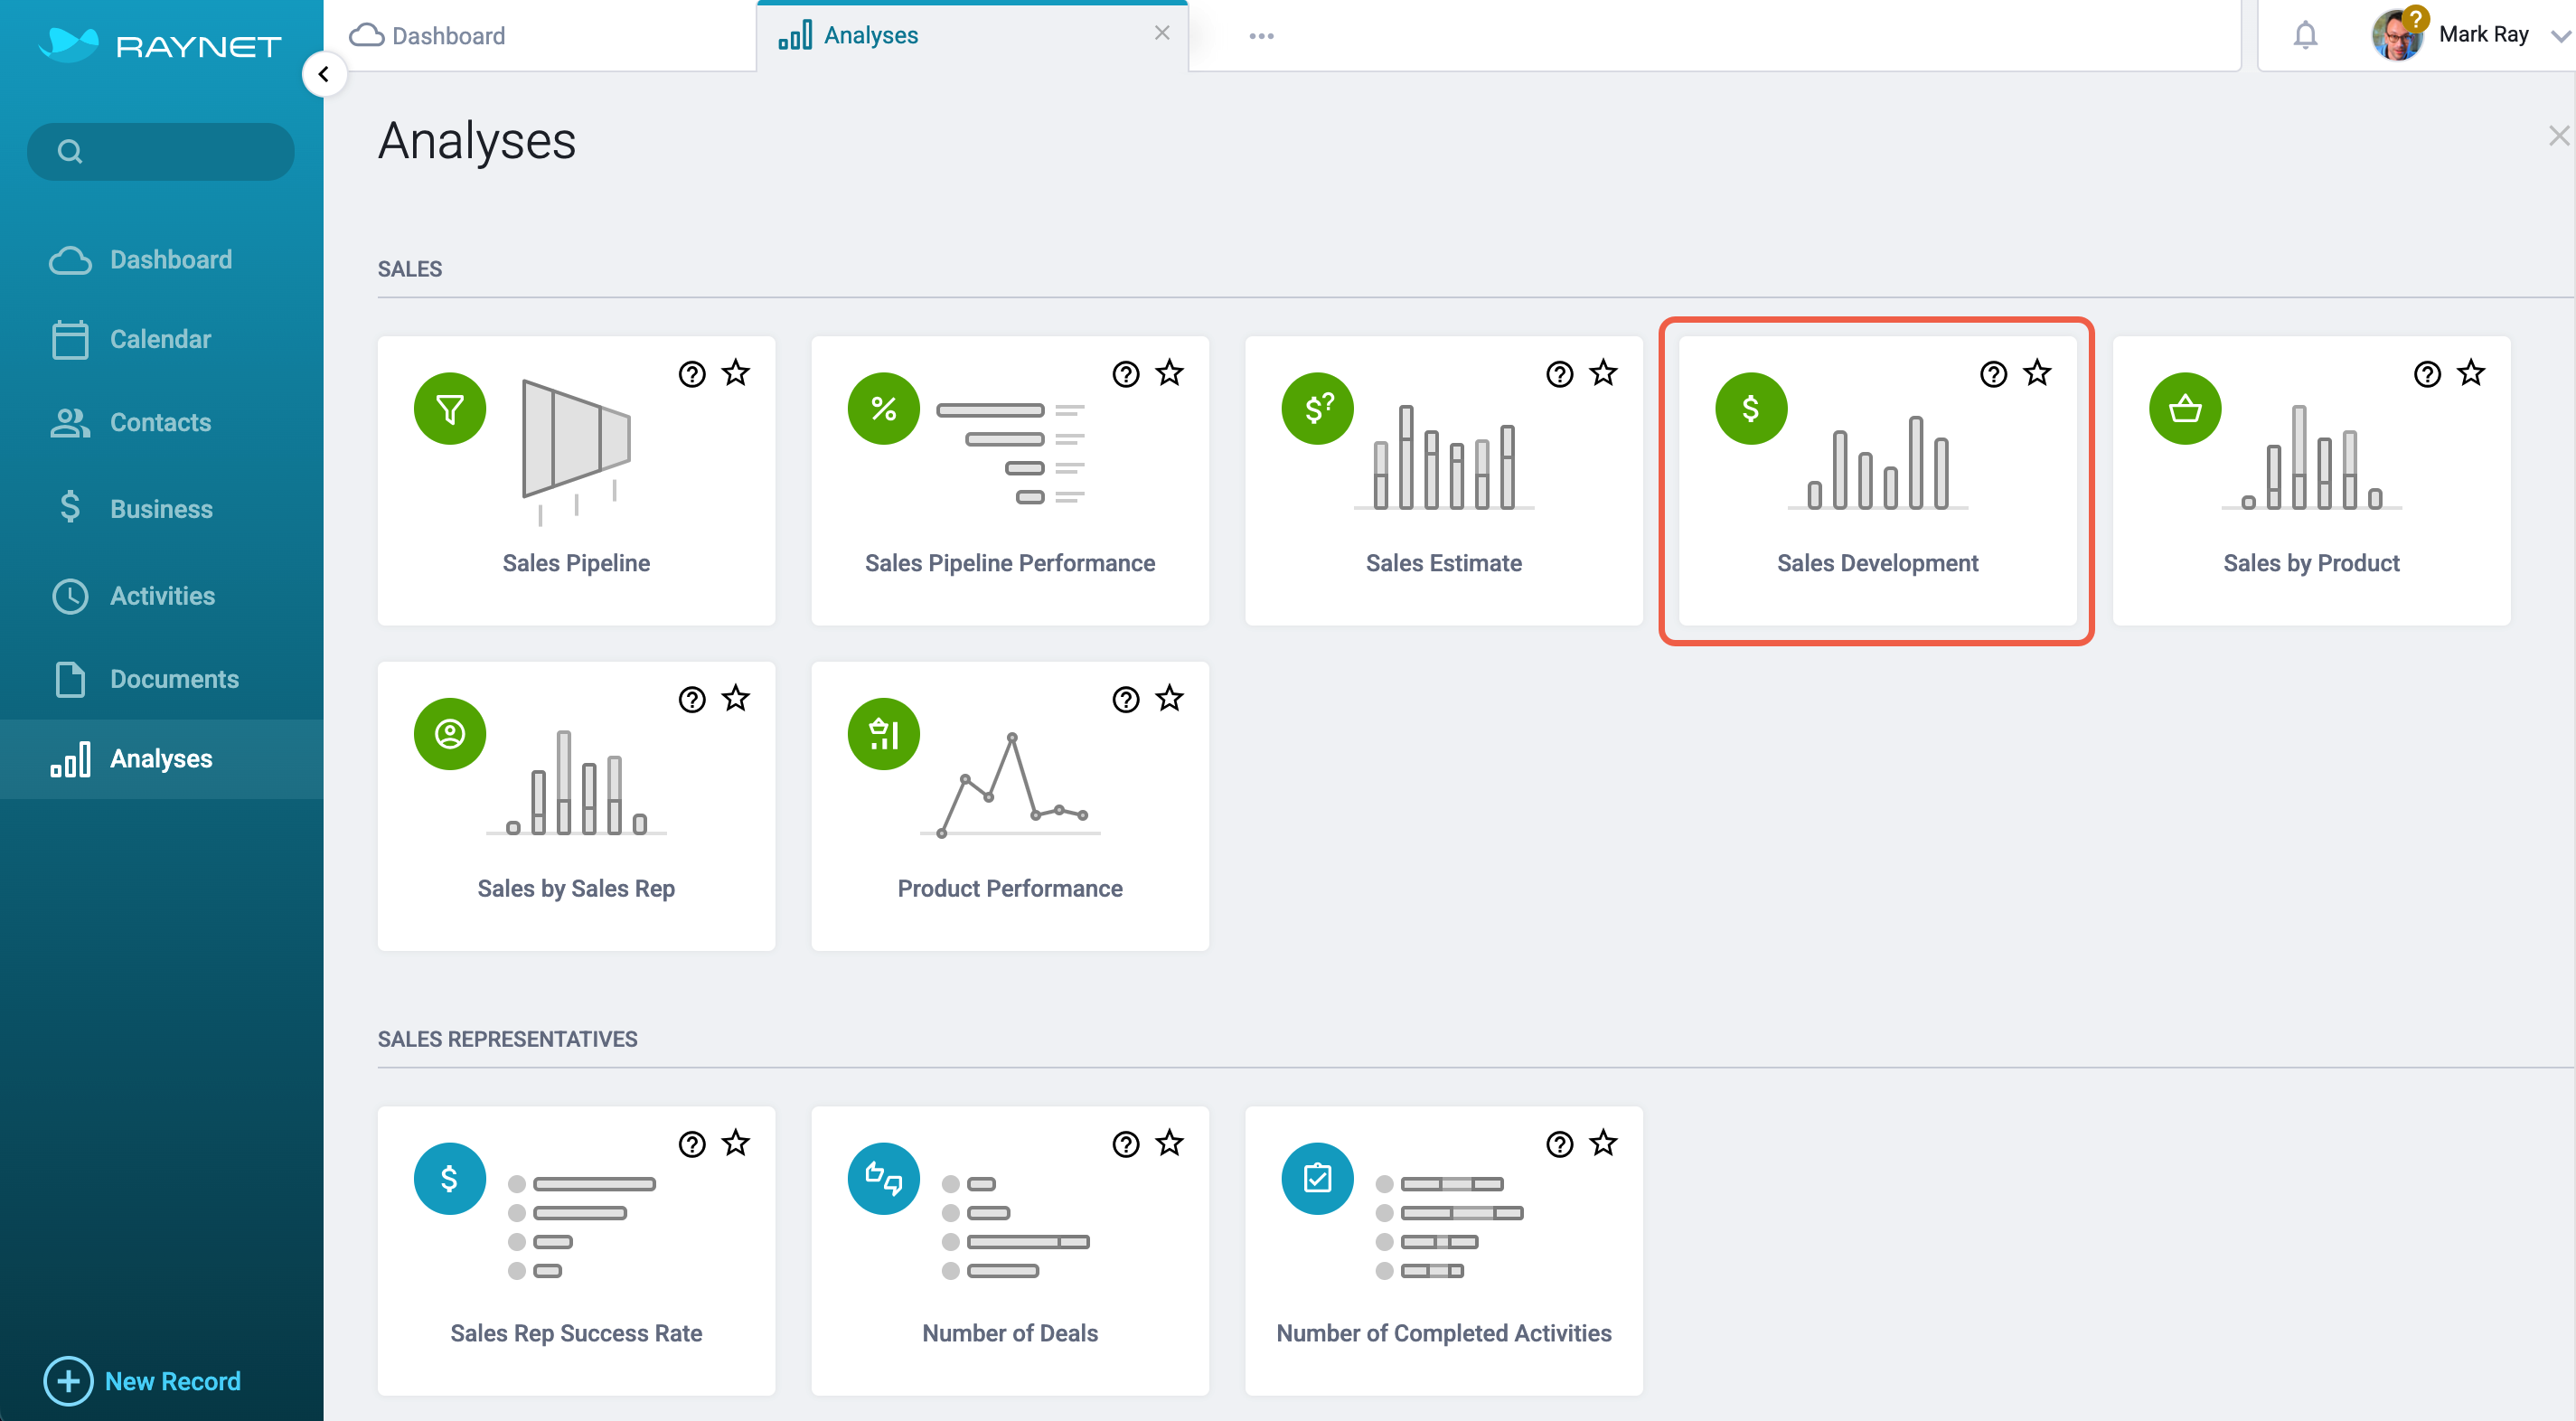Click the green dollar icon on Sales Development
Image resolution: width=2576 pixels, height=1421 pixels.
[x=1752, y=409]
